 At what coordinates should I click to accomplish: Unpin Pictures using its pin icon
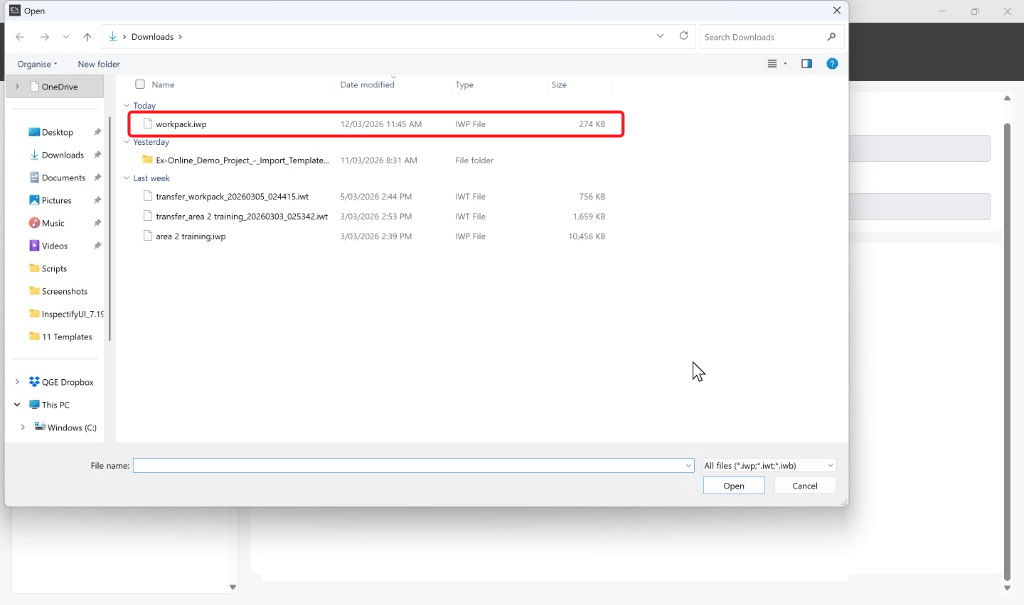tap(97, 201)
